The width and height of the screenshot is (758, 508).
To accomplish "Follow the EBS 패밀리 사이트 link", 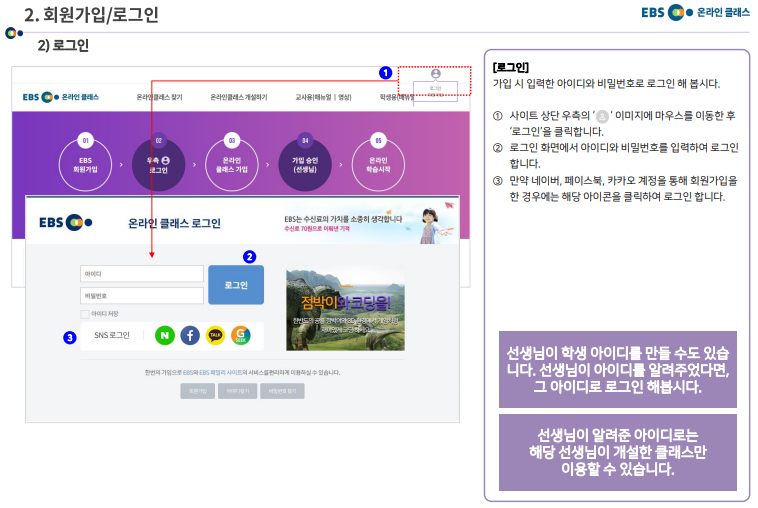I will coord(220,373).
